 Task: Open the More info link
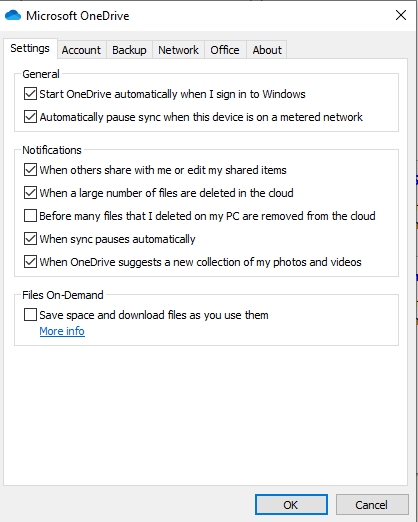(x=62, y=331)
